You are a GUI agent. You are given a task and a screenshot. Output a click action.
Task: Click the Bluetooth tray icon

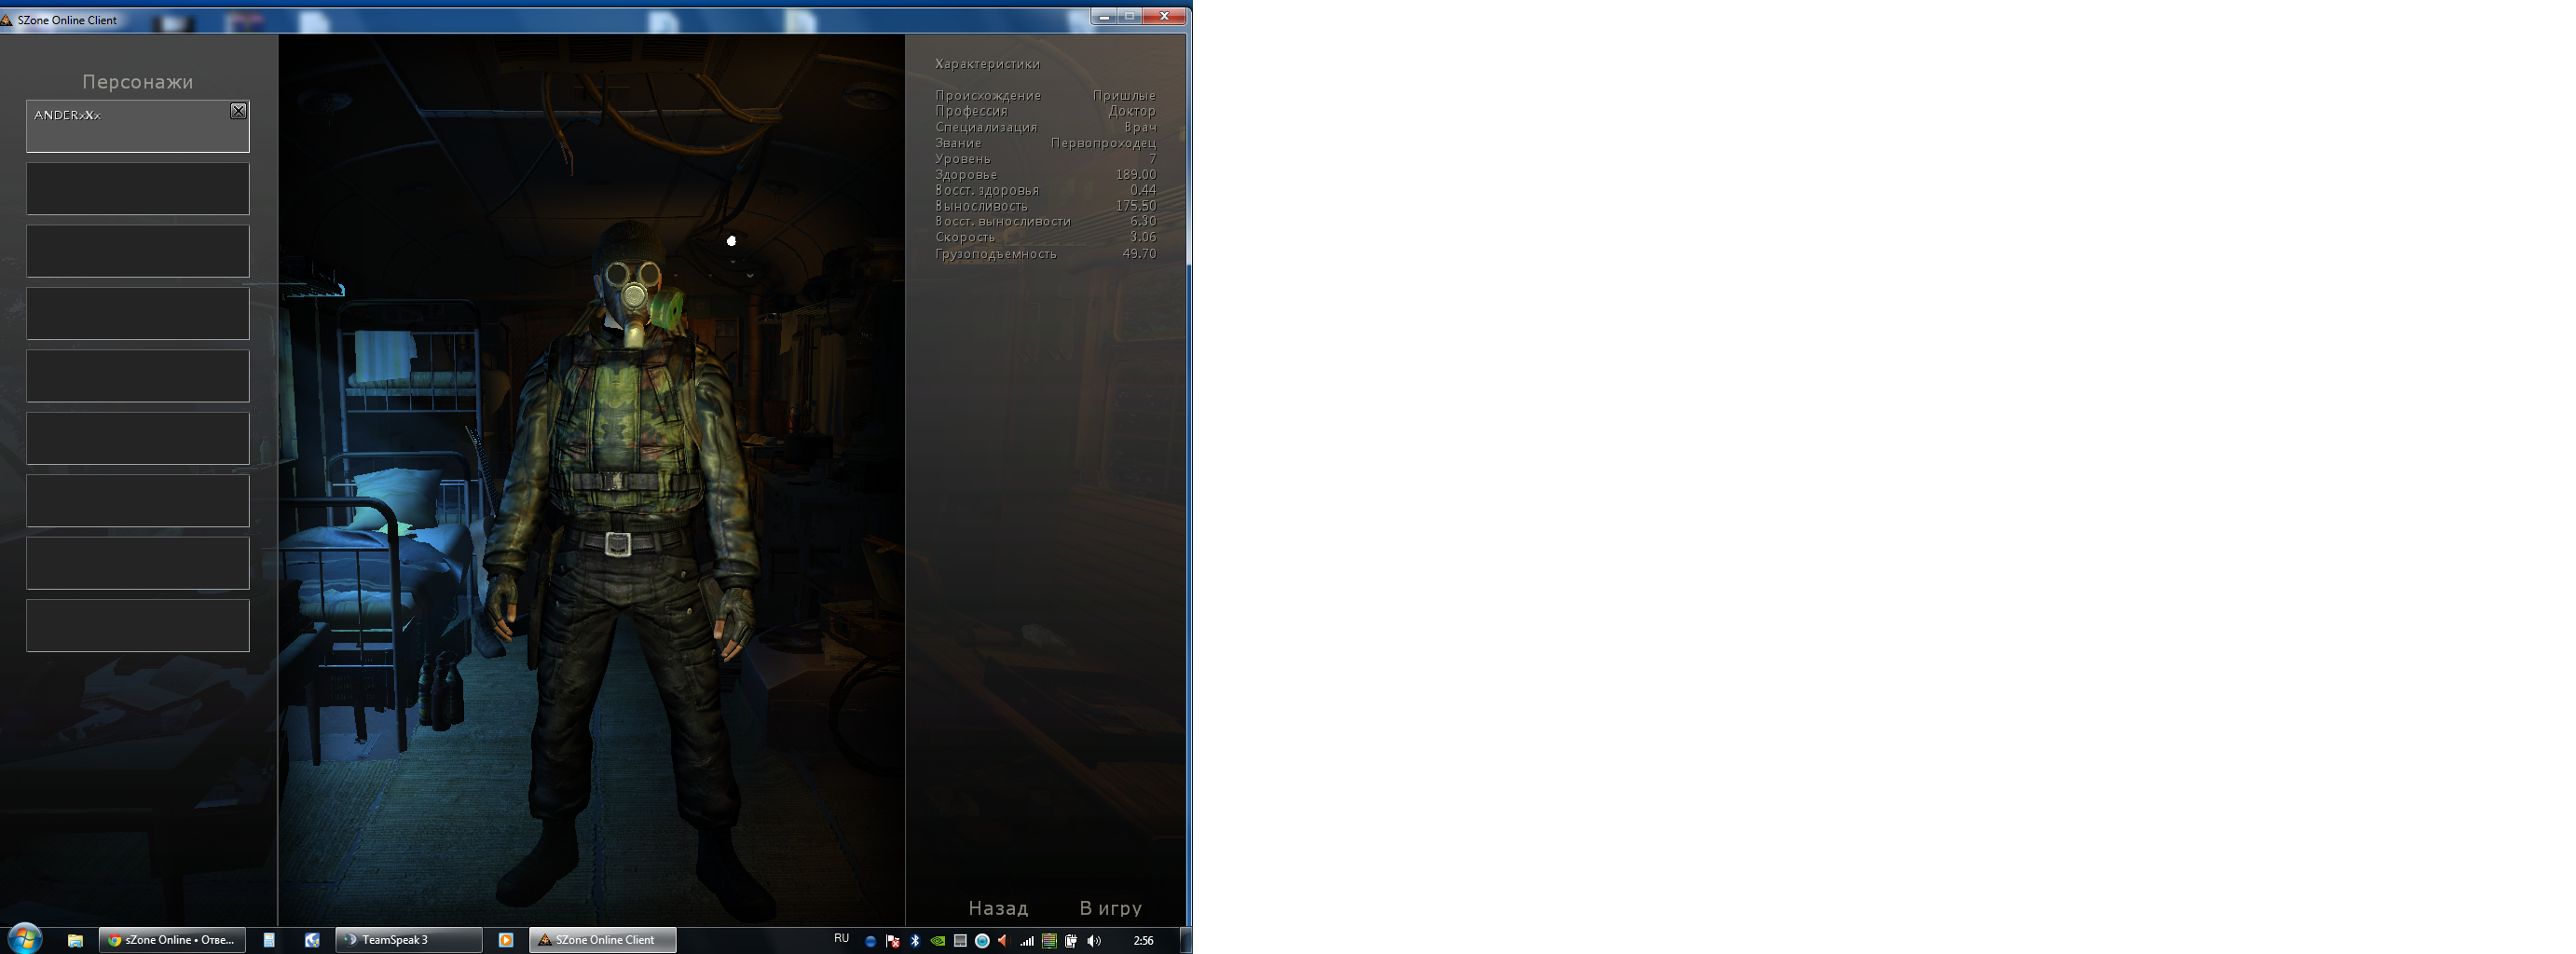[x=914, y=941]
